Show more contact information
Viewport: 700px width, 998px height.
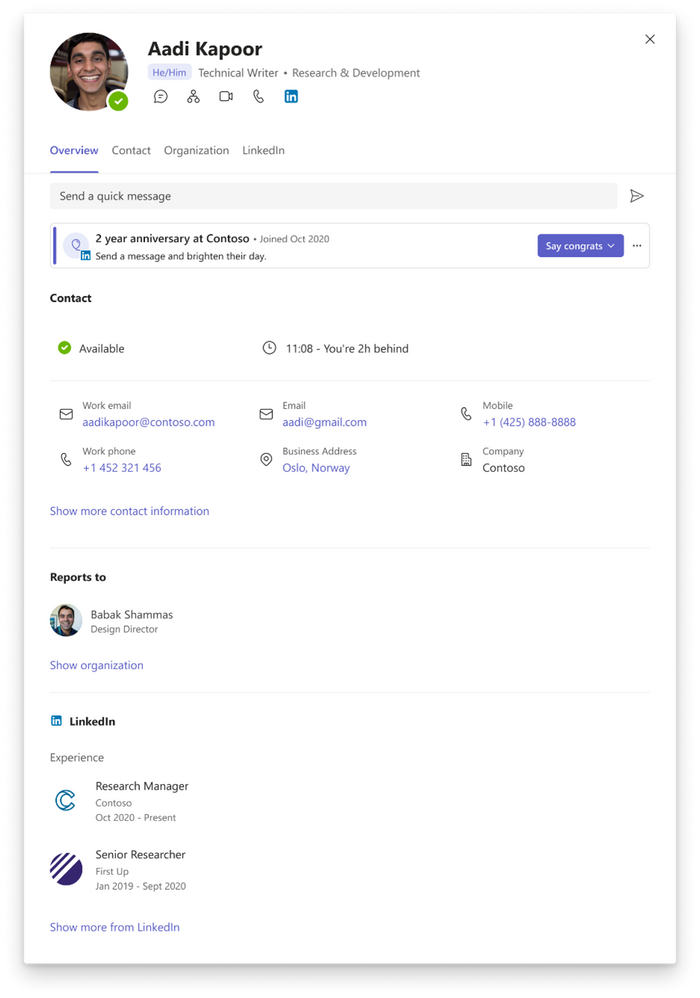(x=129, y=511)
